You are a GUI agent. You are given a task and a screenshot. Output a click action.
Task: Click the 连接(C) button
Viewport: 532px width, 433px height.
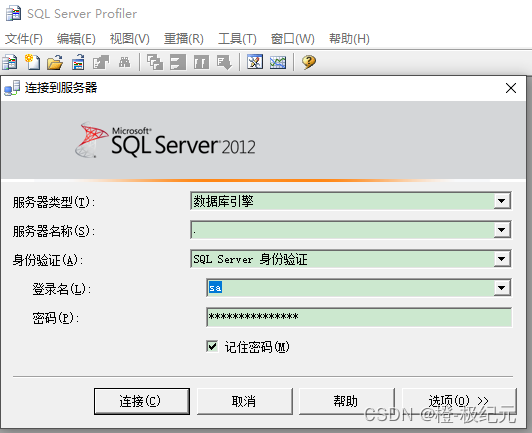coord(142,401)
